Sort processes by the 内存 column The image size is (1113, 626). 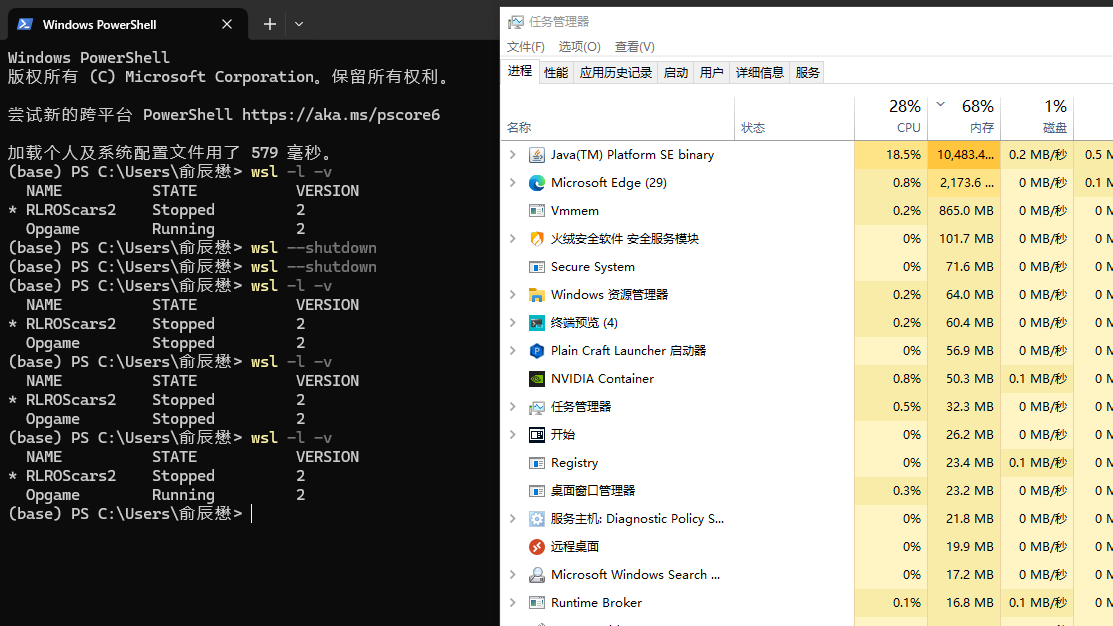(964, 119)
